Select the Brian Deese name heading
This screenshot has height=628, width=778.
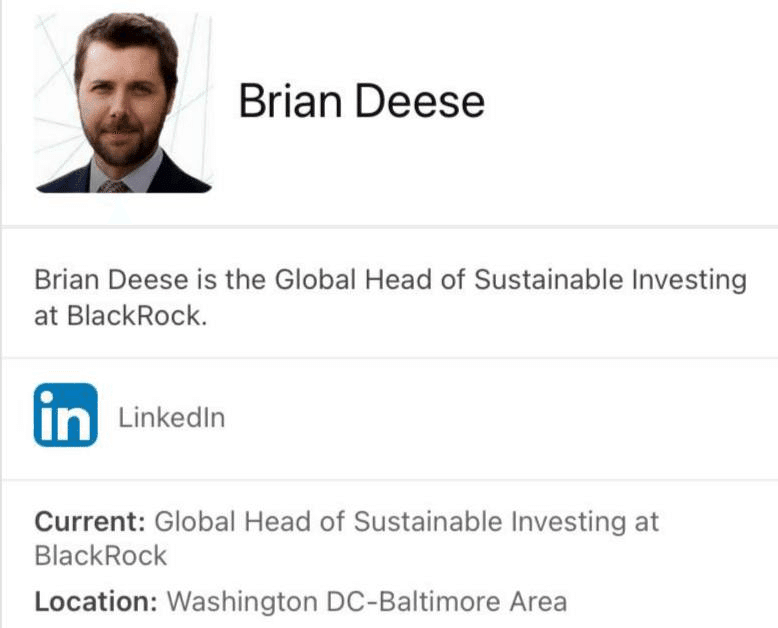pyautogui.click(x=361, y=101)
